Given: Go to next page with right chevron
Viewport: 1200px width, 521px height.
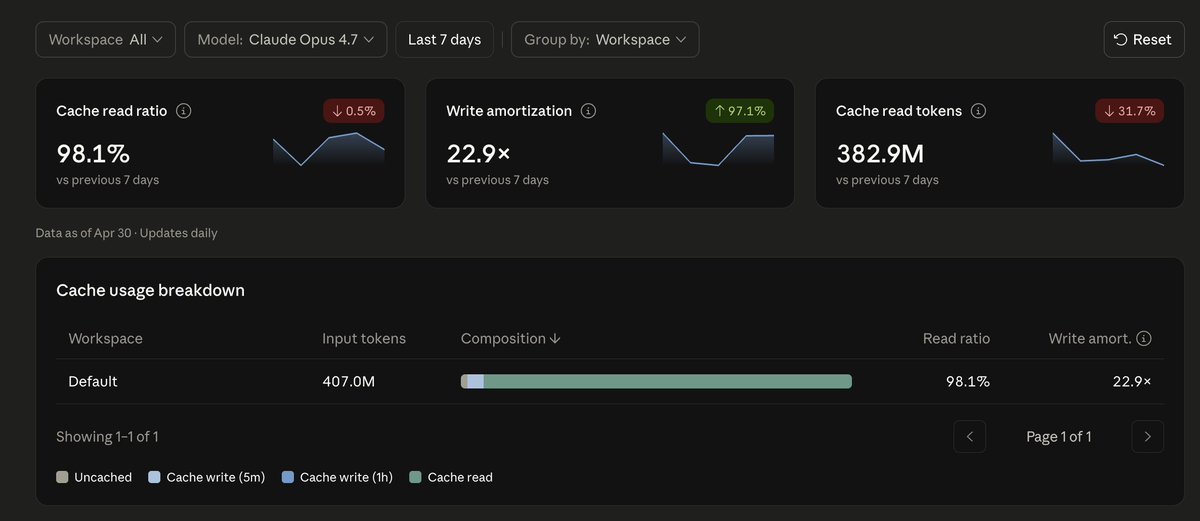Looking at the screenshot, I should coord(1148,436).
